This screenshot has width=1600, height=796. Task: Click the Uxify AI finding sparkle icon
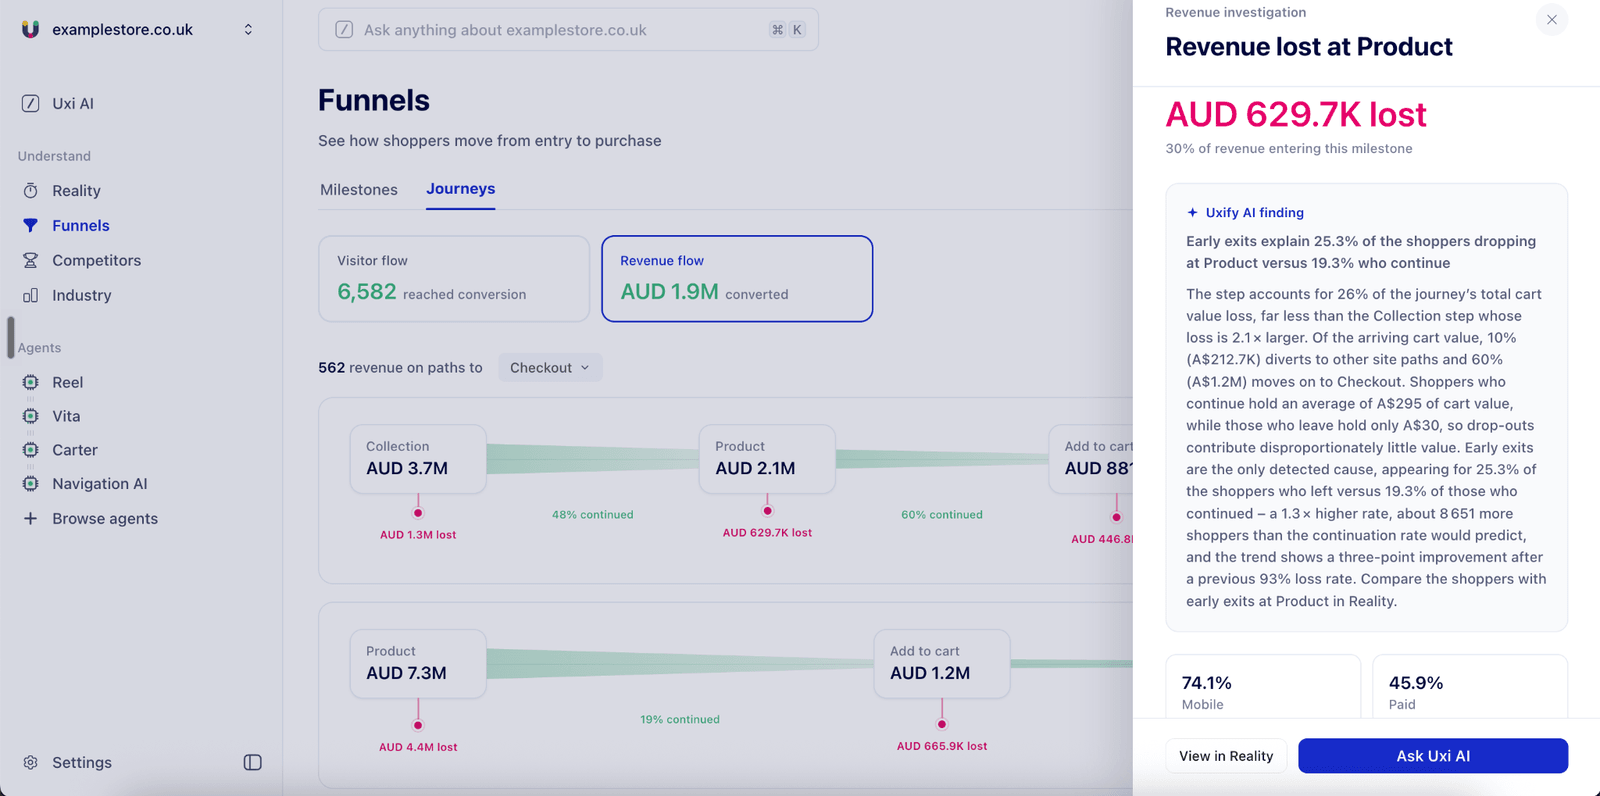[1192, 212]
